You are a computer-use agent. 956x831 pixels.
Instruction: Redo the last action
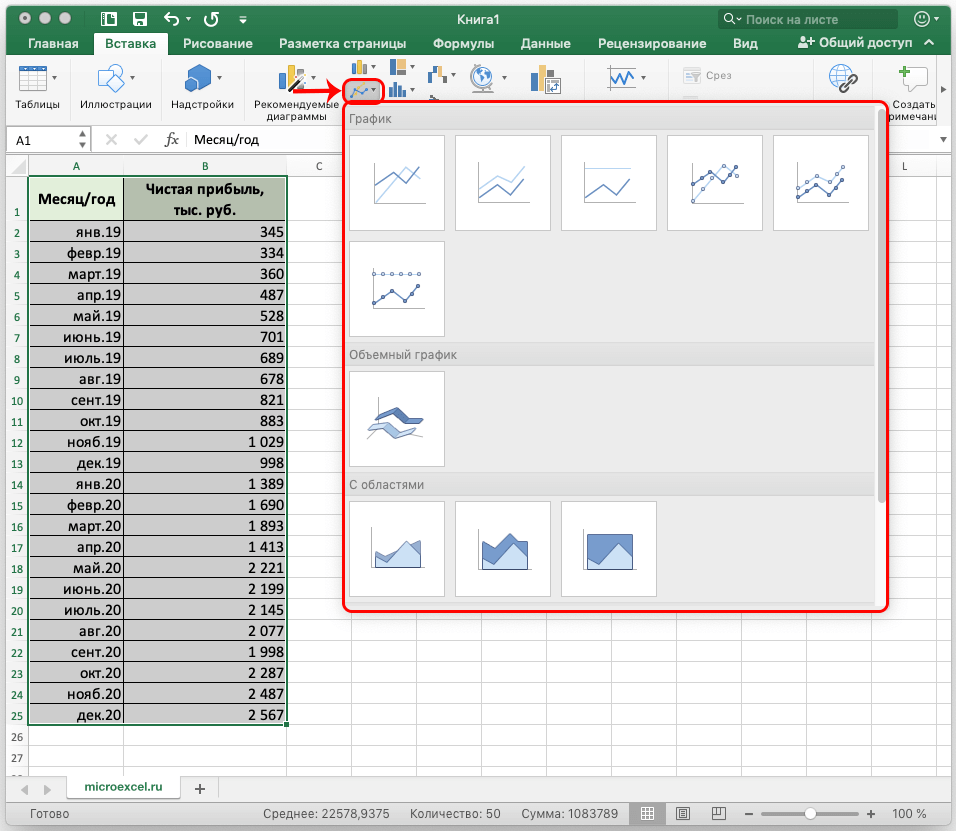pos(212,20)
